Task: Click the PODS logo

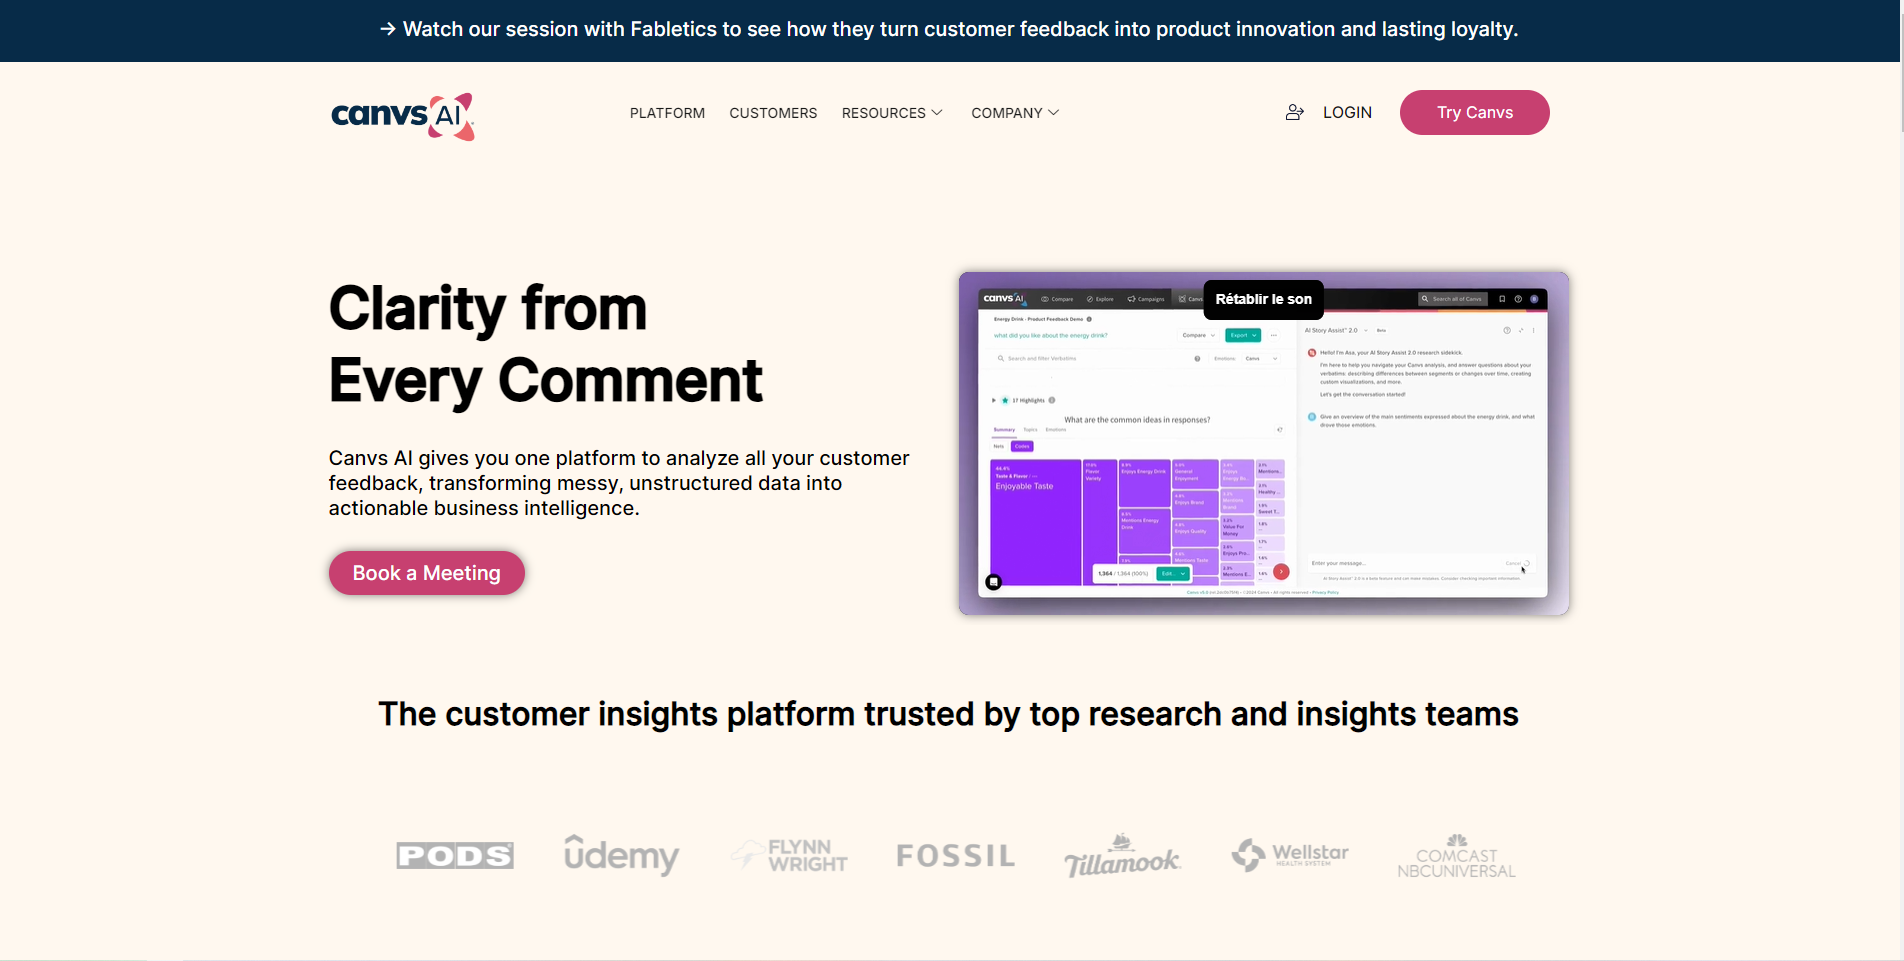Action: [455, 856]
